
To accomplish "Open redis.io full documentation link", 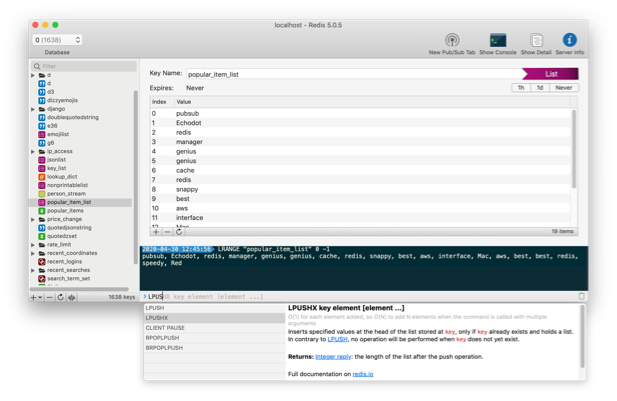I will click(363, 374).
